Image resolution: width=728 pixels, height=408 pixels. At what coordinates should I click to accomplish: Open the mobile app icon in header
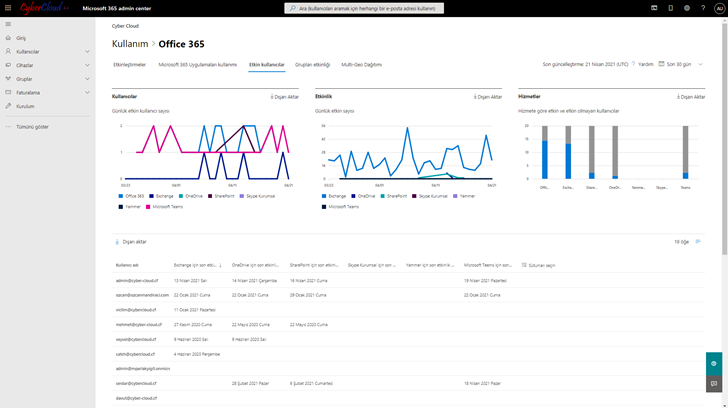coord(670,8)
